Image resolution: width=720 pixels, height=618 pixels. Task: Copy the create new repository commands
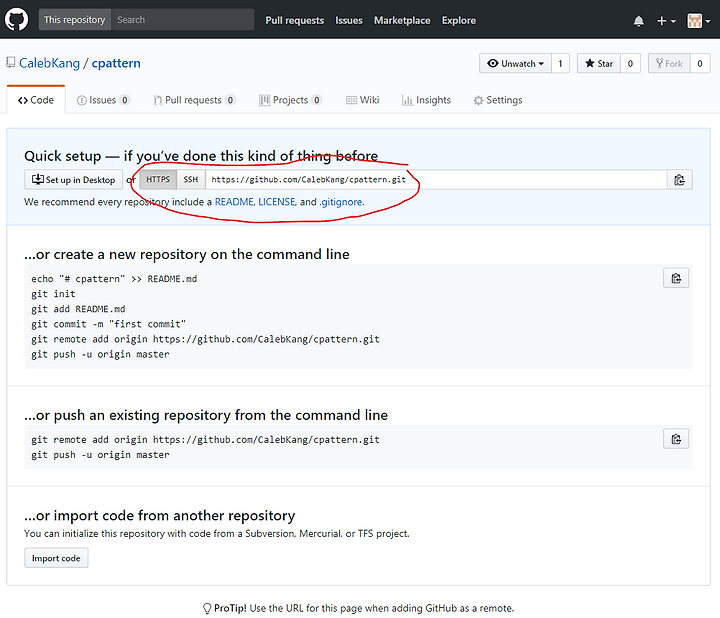click(x=676, y=278)
